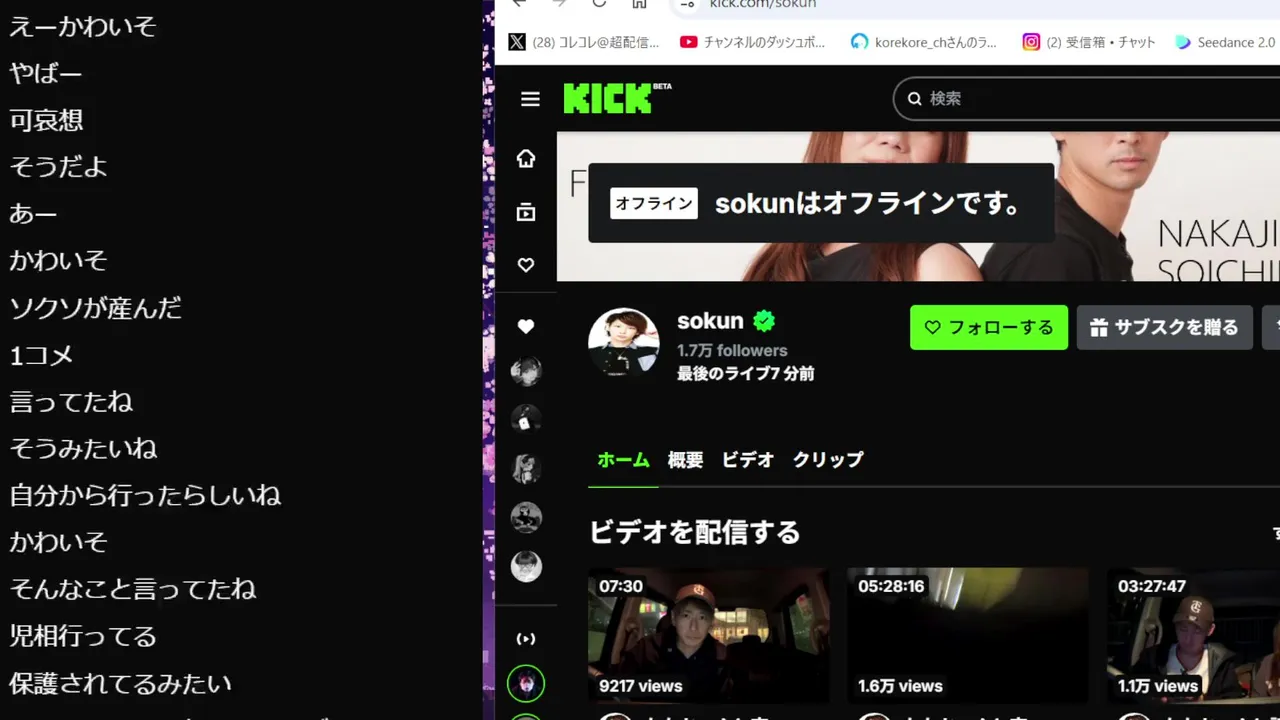Click the サブスクを贈る gift button
This screenshot has width=1280, height=720.
pos(1164,327)
